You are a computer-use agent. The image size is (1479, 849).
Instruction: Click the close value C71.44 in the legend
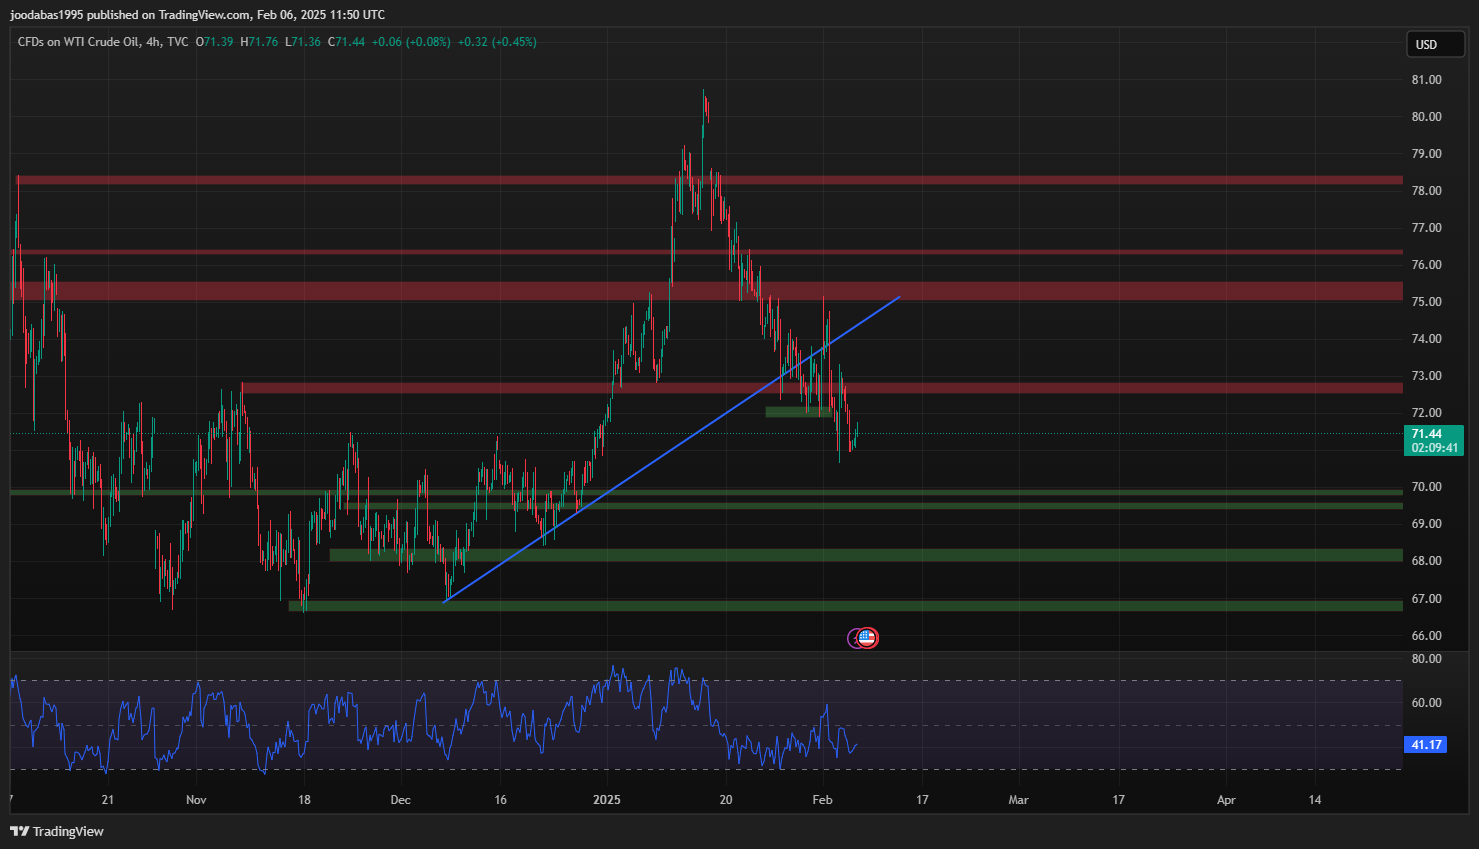(x=347, y=42)
